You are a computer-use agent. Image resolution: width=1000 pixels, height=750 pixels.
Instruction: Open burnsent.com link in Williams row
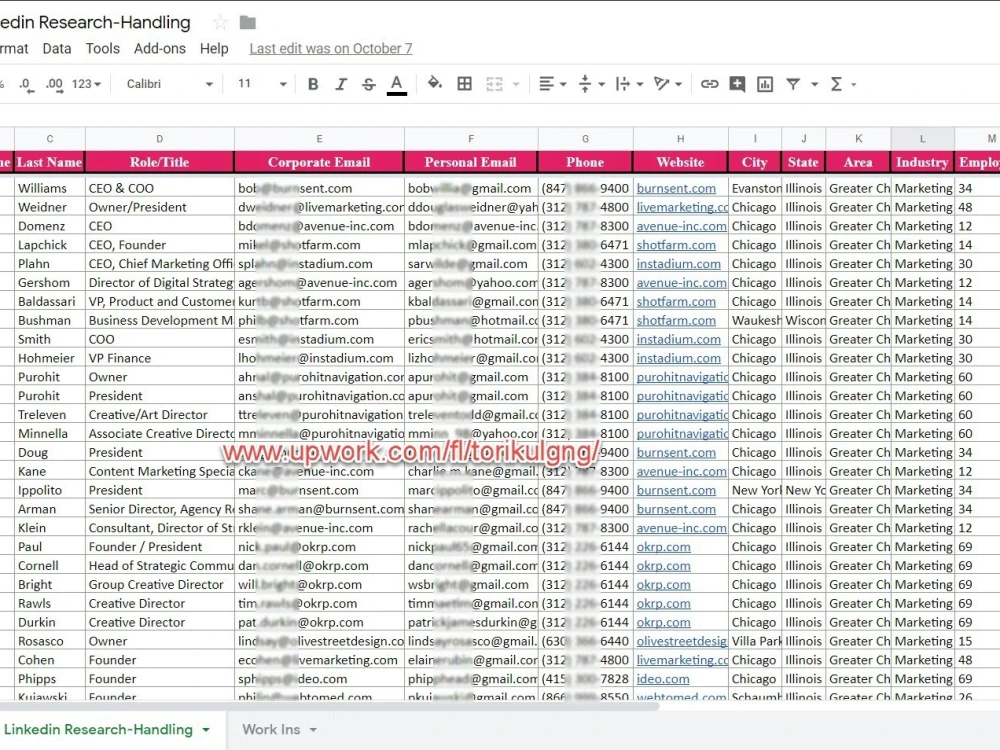click(676, 188)
